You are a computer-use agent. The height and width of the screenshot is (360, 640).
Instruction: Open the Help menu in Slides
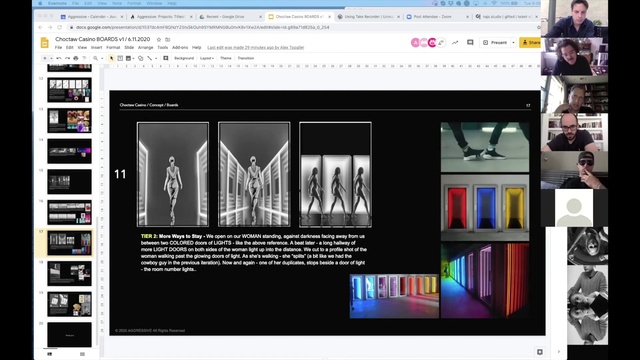point(196,48)
